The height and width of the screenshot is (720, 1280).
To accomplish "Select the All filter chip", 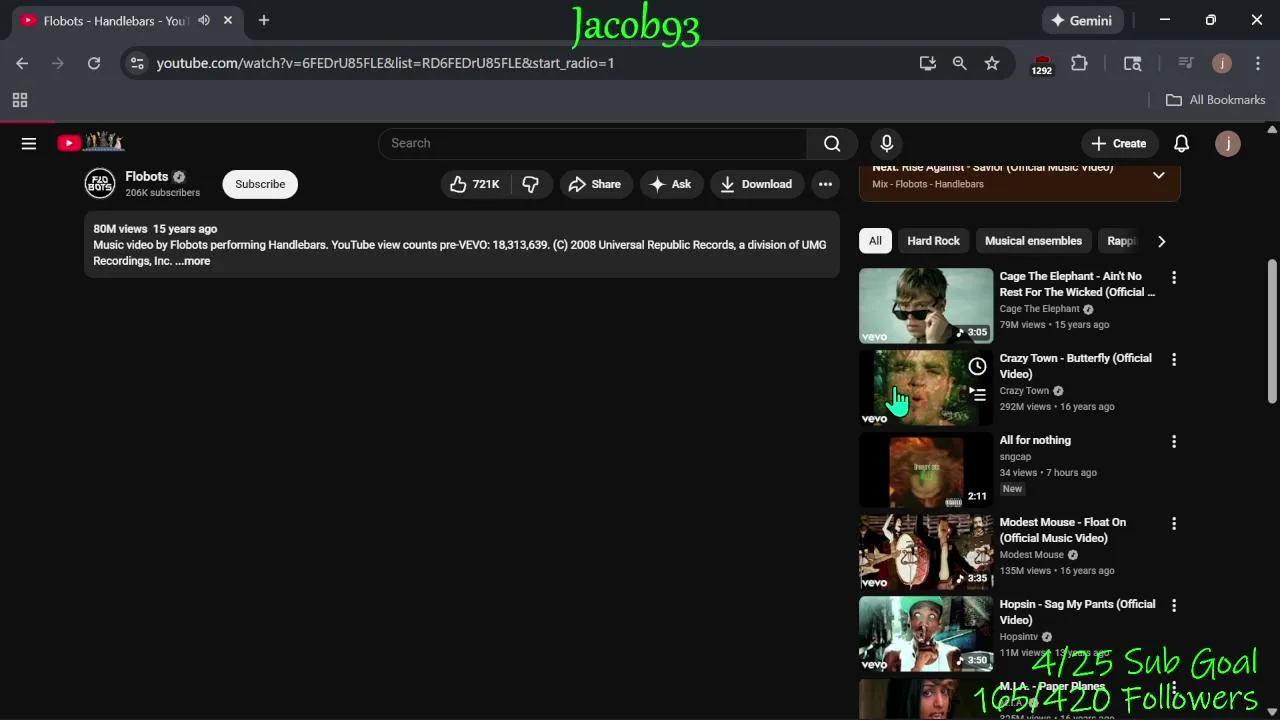I will 875,241.
